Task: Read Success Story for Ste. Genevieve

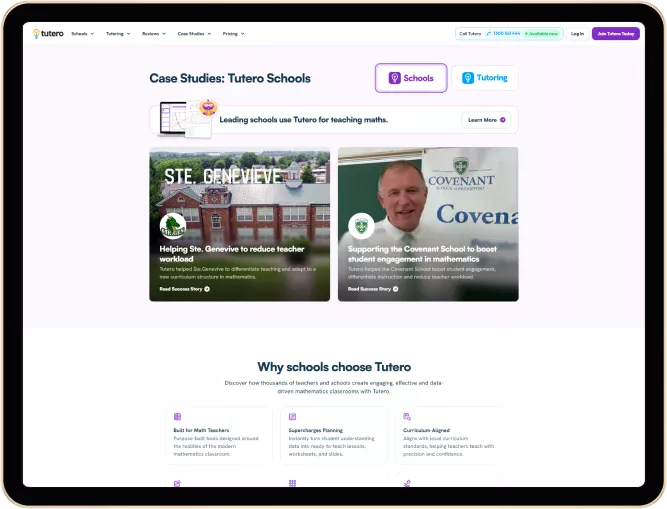Action: point(184,289)
